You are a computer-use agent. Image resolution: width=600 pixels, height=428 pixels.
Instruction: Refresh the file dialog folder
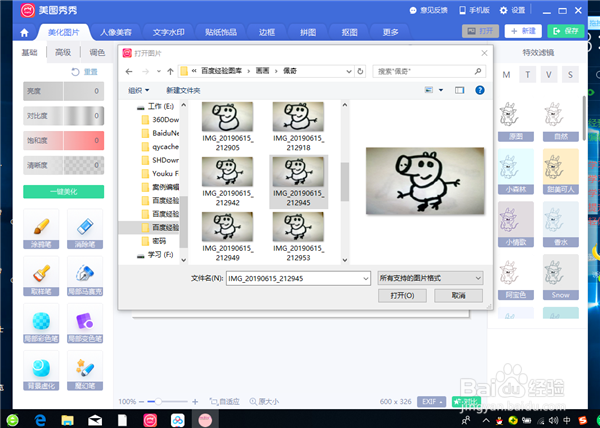(360, 71)
